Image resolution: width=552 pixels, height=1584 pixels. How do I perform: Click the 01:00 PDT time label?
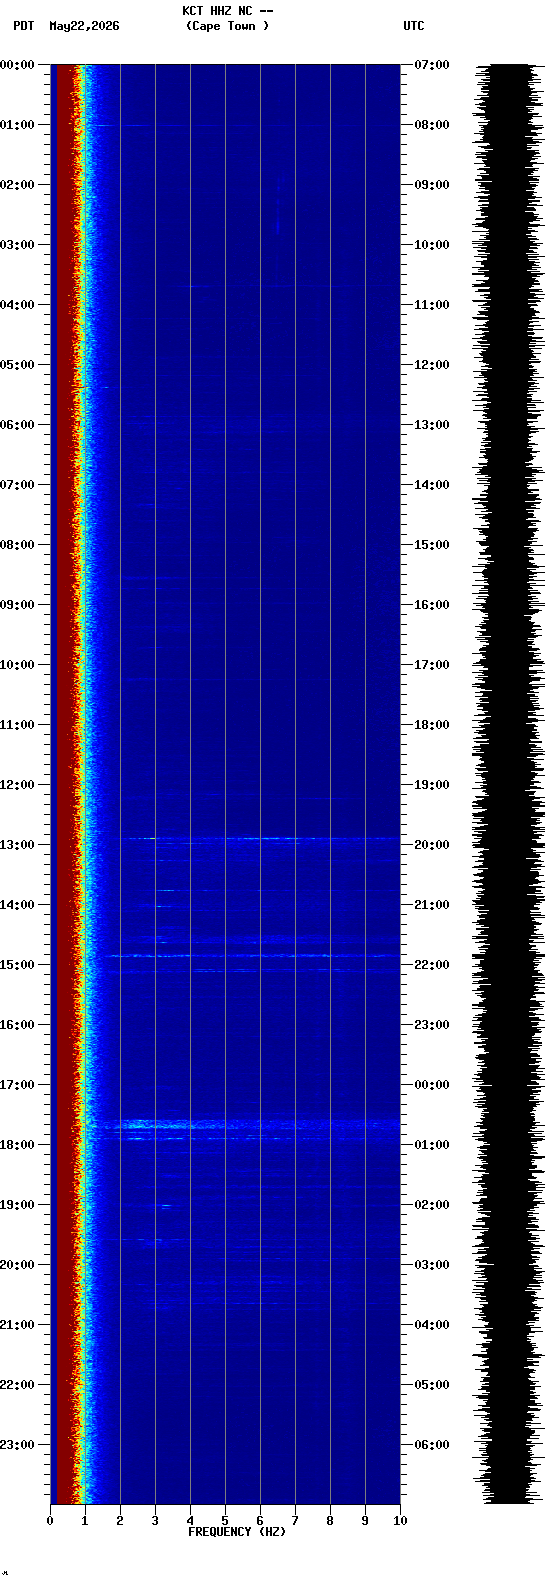coord(18,125)
